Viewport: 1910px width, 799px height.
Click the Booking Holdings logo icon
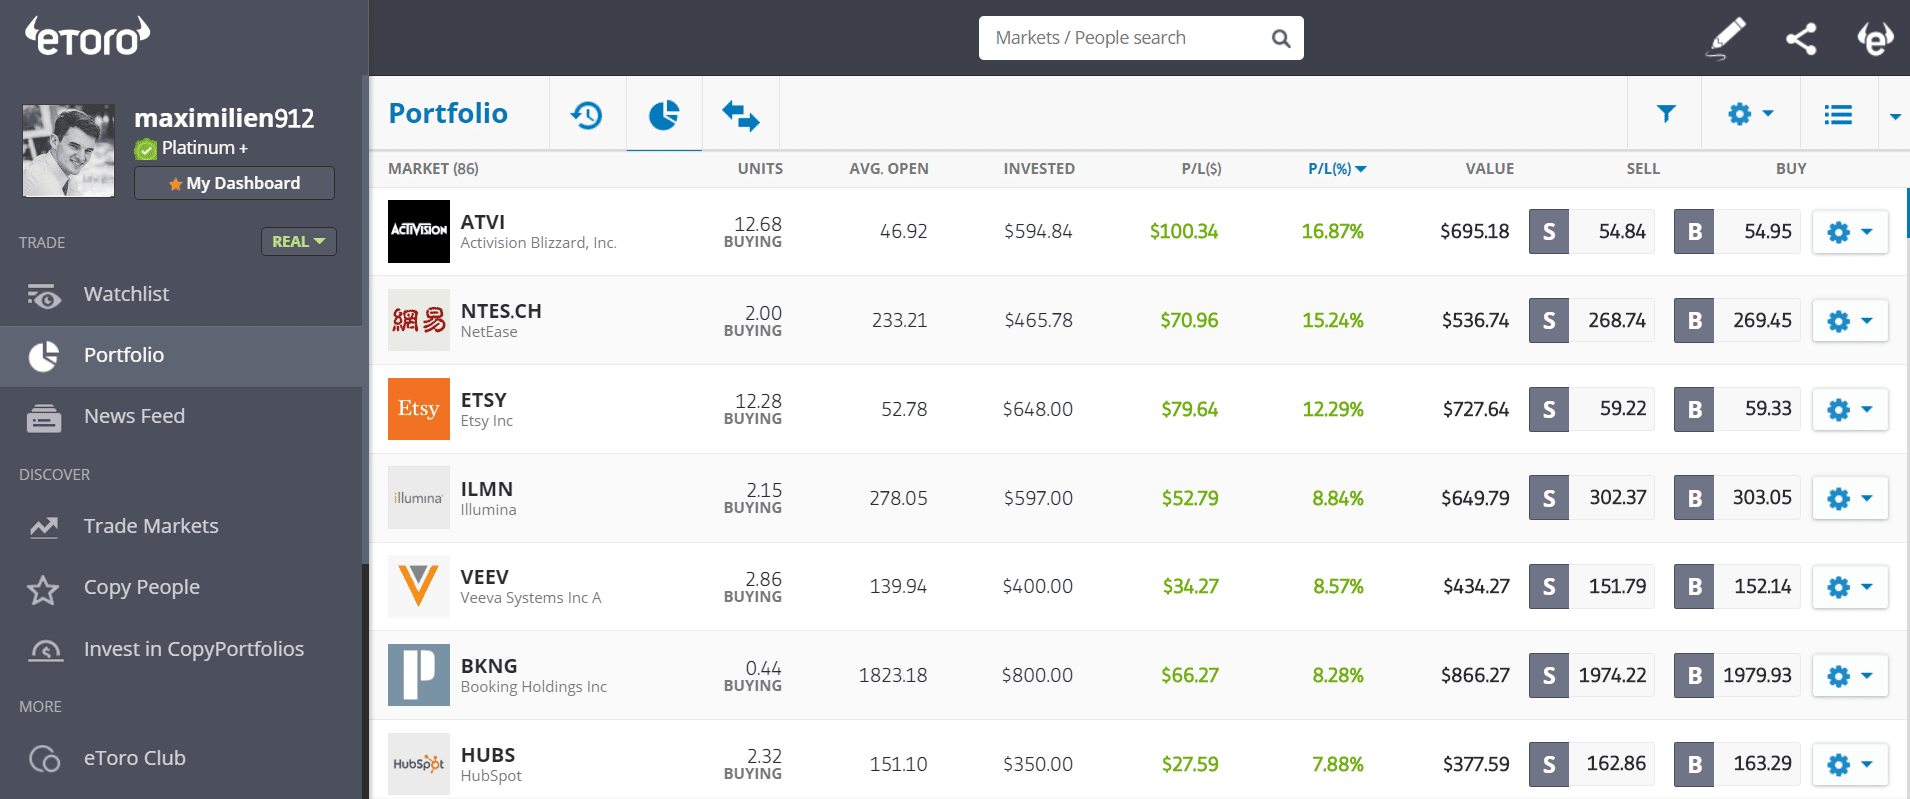point(419,675)
